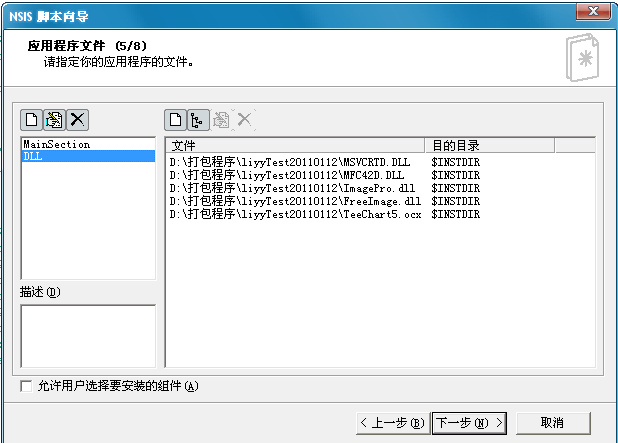
Task: Proceed with 下一步 button
Action: (469, 423)
